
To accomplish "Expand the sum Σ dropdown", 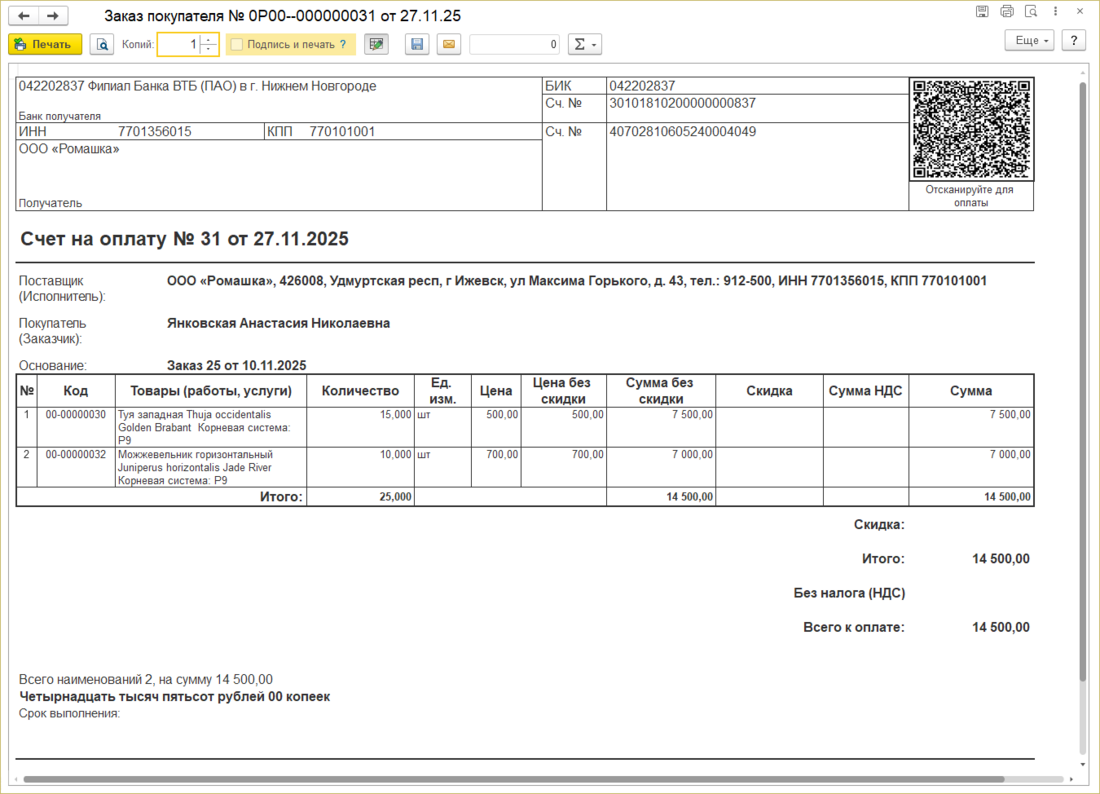I will 584,44.
